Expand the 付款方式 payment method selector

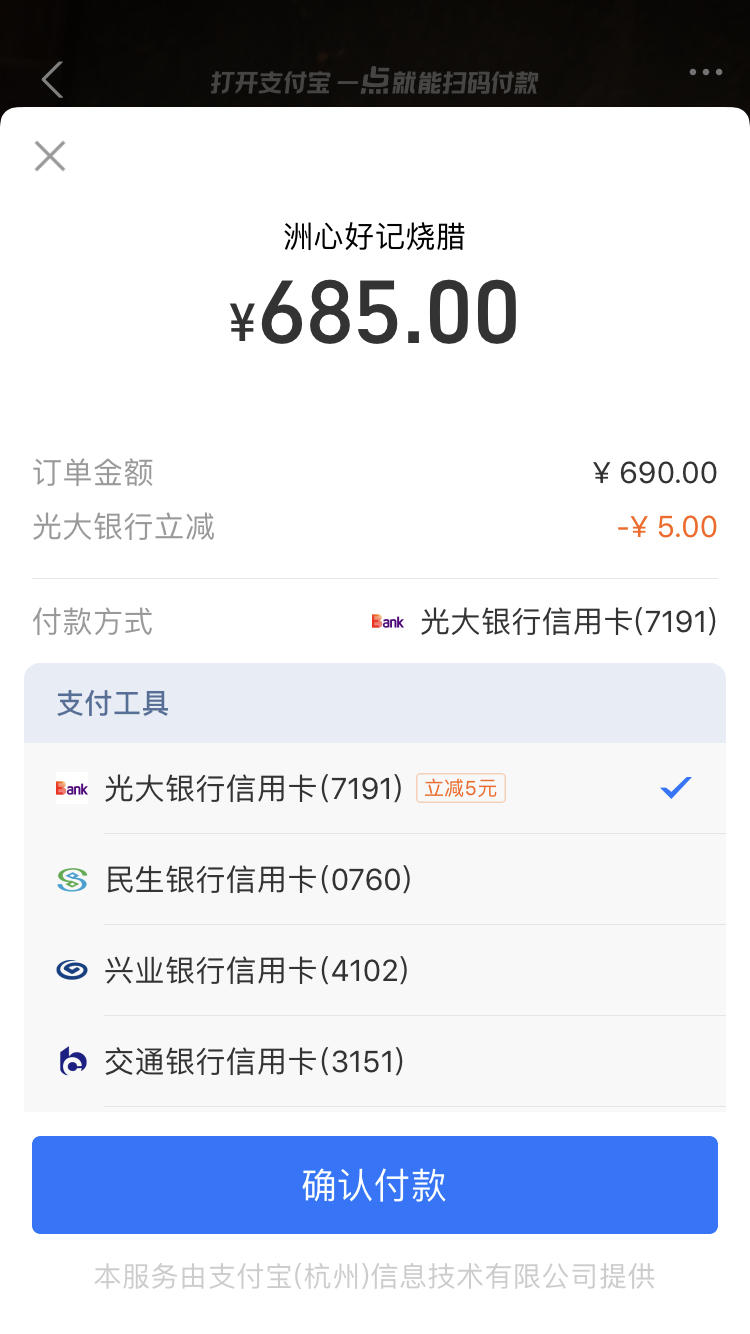[375, 622]
